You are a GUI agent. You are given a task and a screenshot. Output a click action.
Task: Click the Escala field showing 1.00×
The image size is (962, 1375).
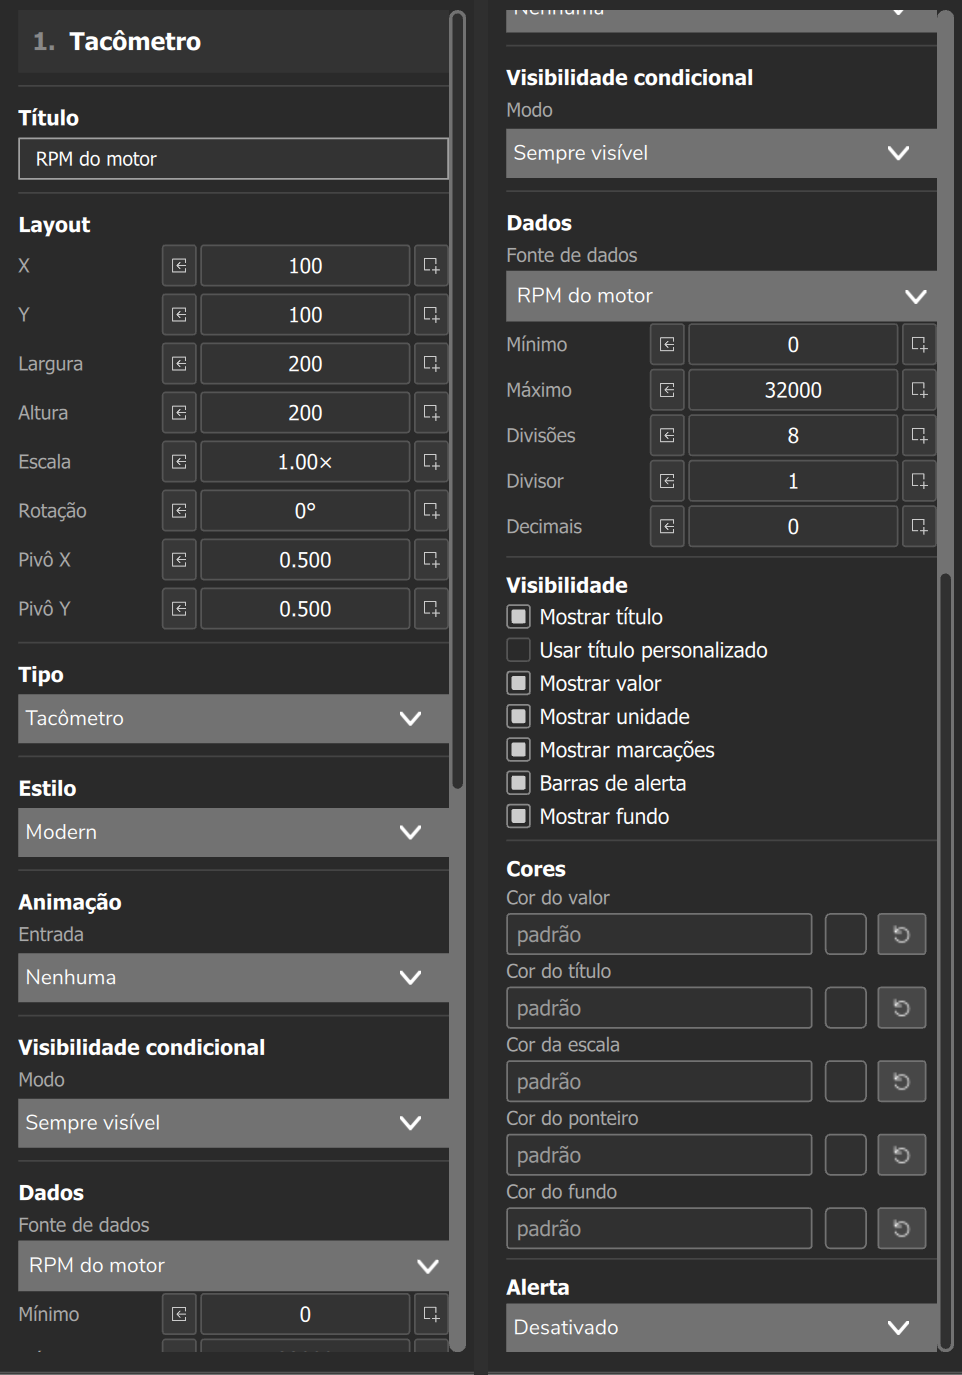coord(305,462)
